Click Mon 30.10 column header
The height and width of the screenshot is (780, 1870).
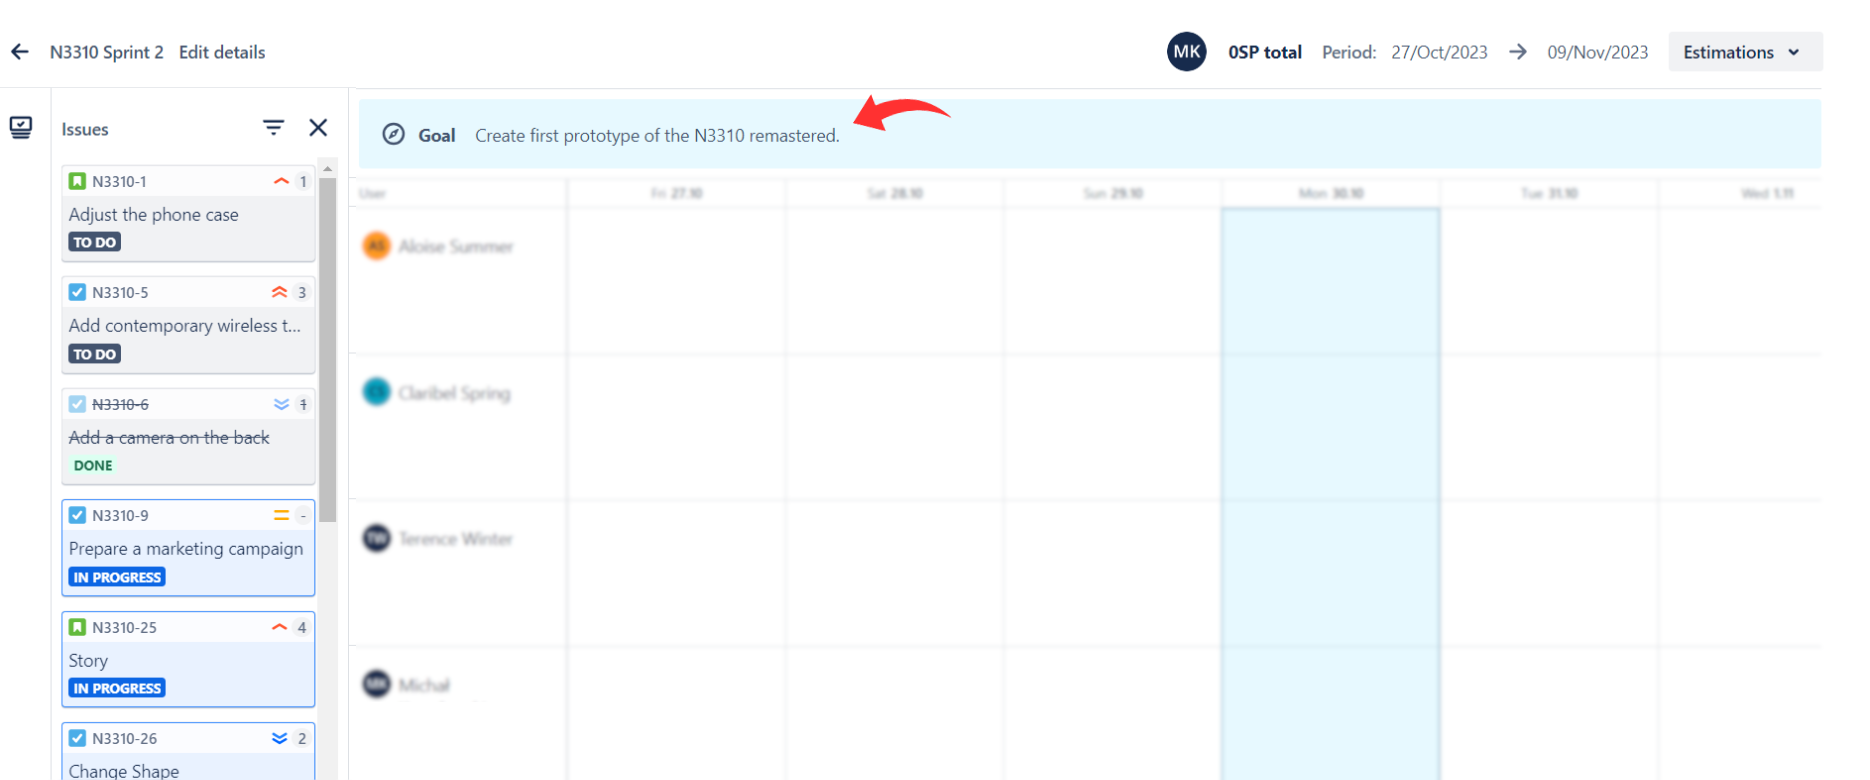pyautogui.click(x=1330, y=193)
